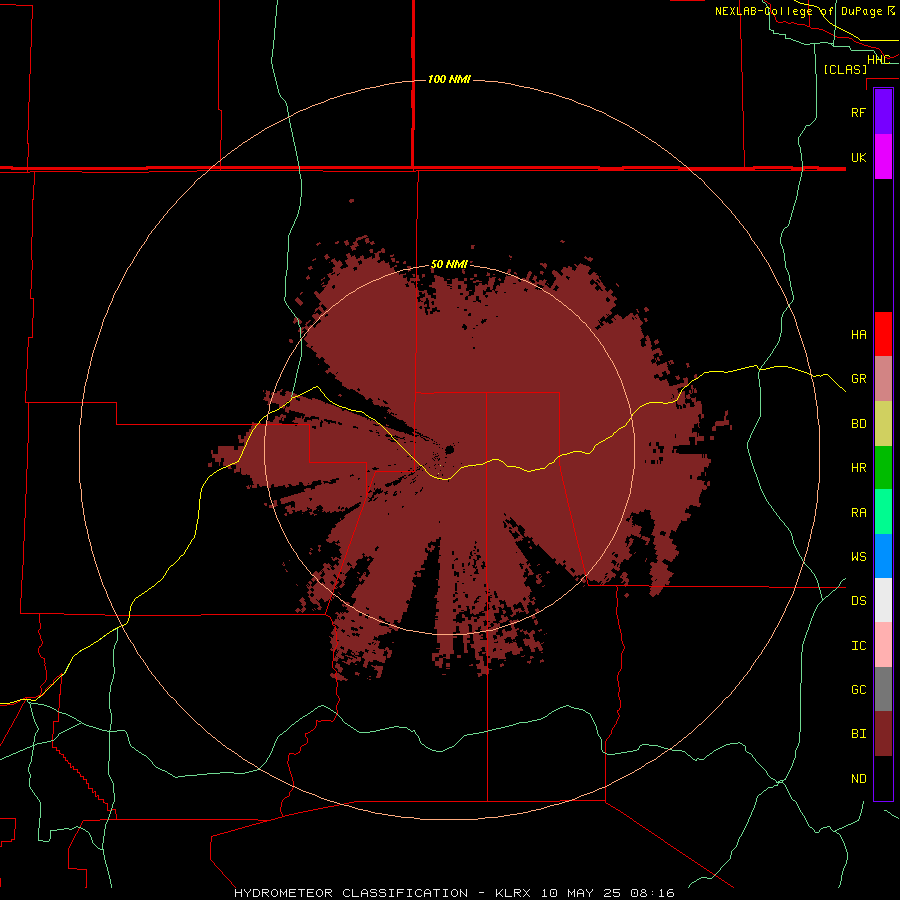Click the IC legend label
This screenshot has width=900, height=900.
point(858,646)
